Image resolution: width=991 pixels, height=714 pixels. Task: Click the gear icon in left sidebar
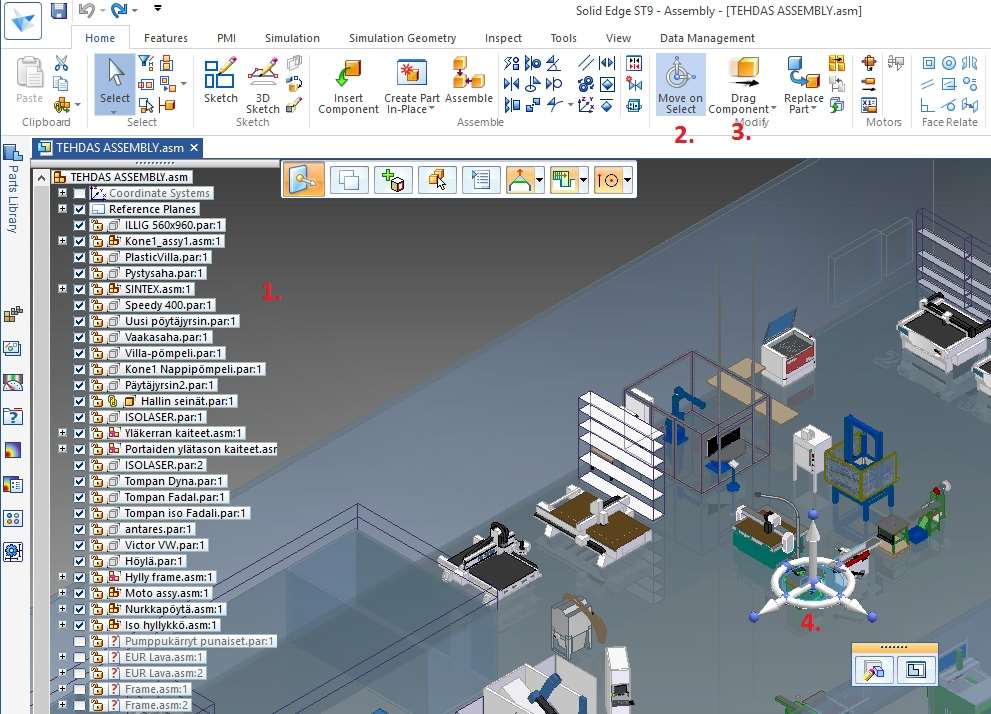point(13,552)
